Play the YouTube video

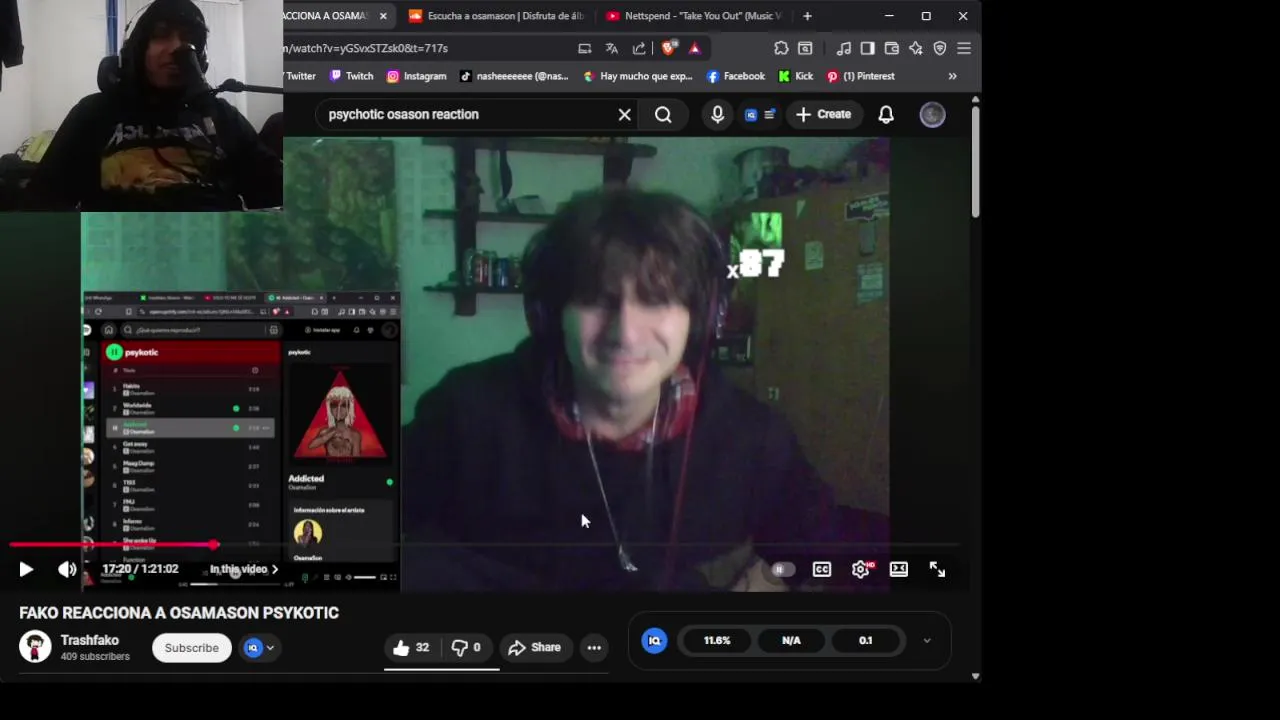(x=26, y=569)
